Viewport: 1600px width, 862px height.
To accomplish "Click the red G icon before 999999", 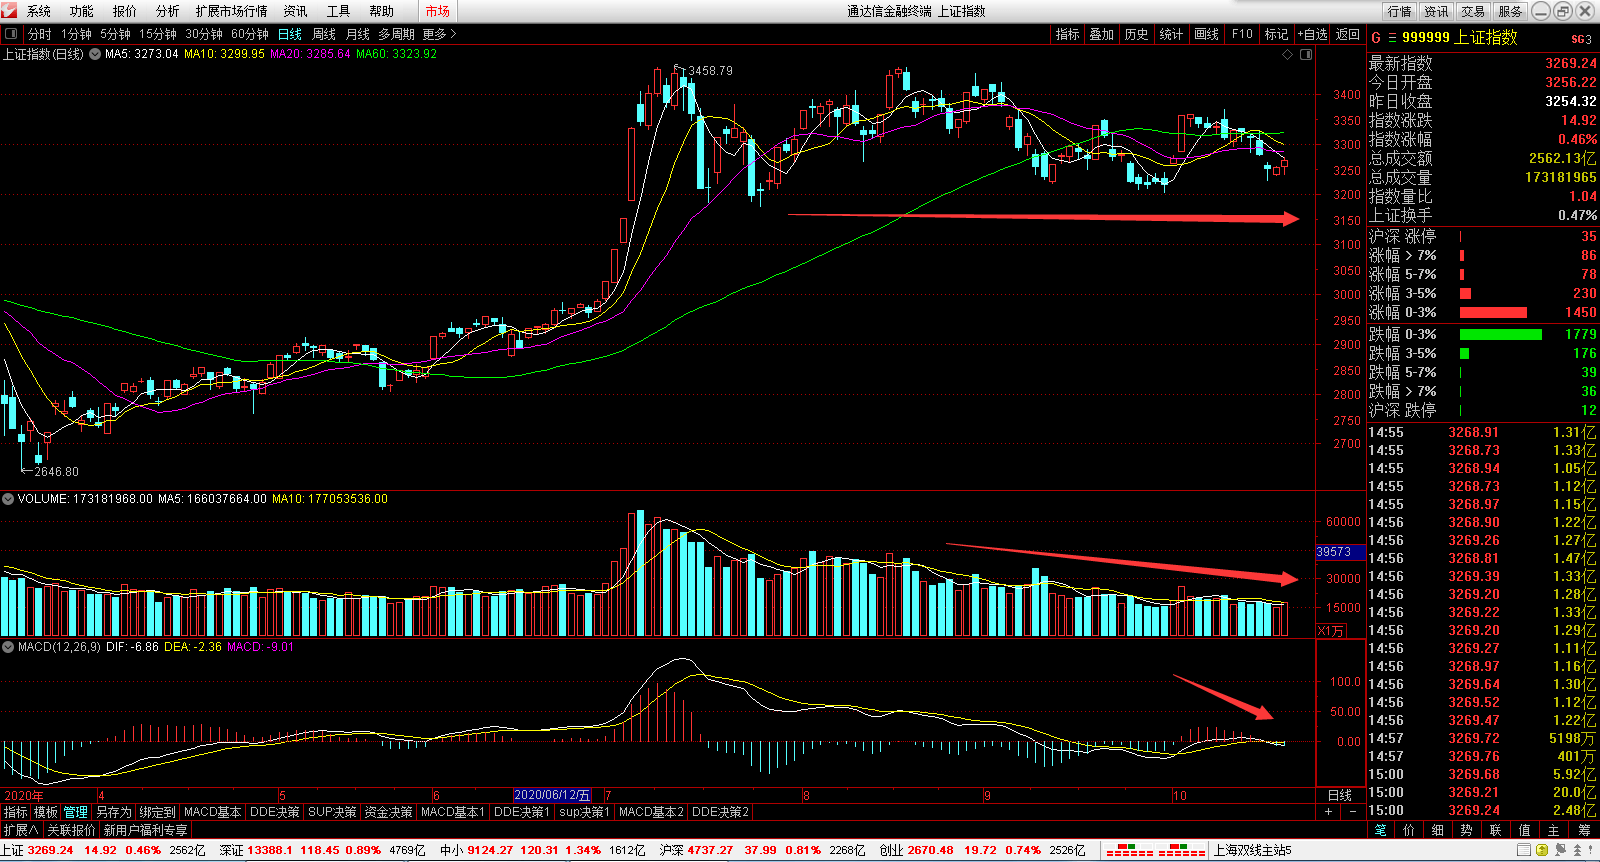I will click(x=1376, y=38).
